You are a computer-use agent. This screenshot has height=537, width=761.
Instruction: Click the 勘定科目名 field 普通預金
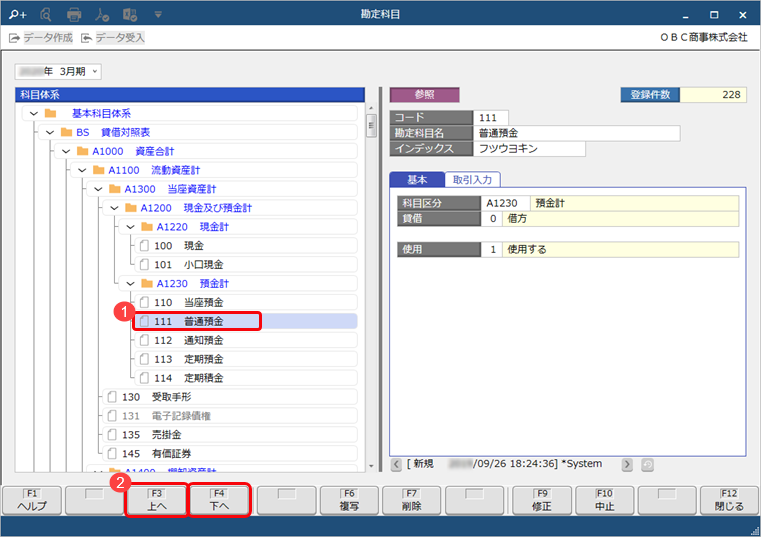(577, 133)
